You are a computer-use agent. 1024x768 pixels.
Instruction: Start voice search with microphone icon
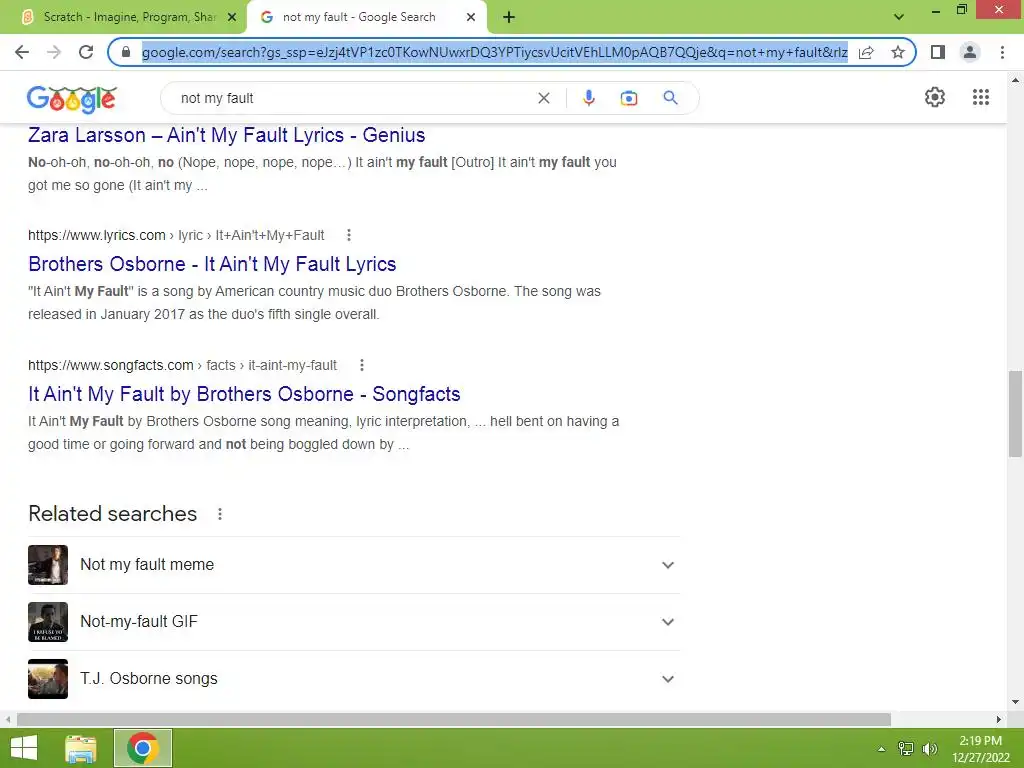pyautogui.click(x=588, y=98)
